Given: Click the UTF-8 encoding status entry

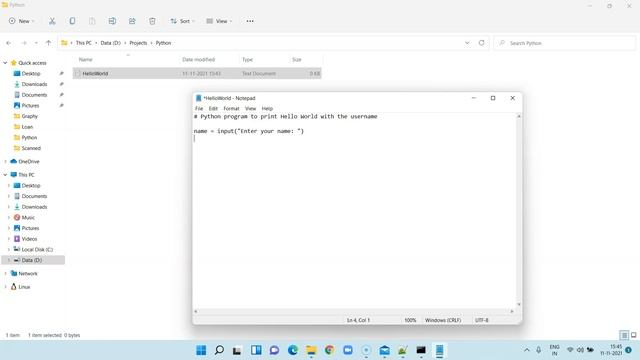Looking at the screenshot, I should pos(482,320).
